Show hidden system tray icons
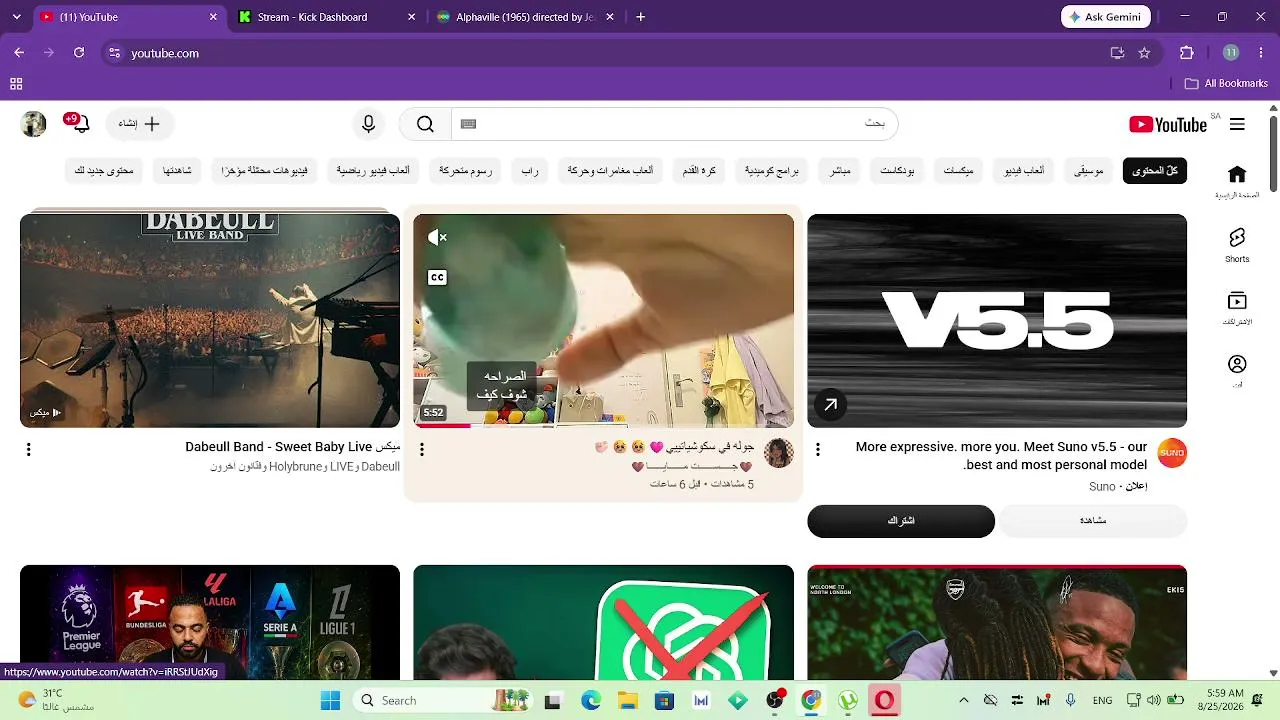 coord(963,701)
